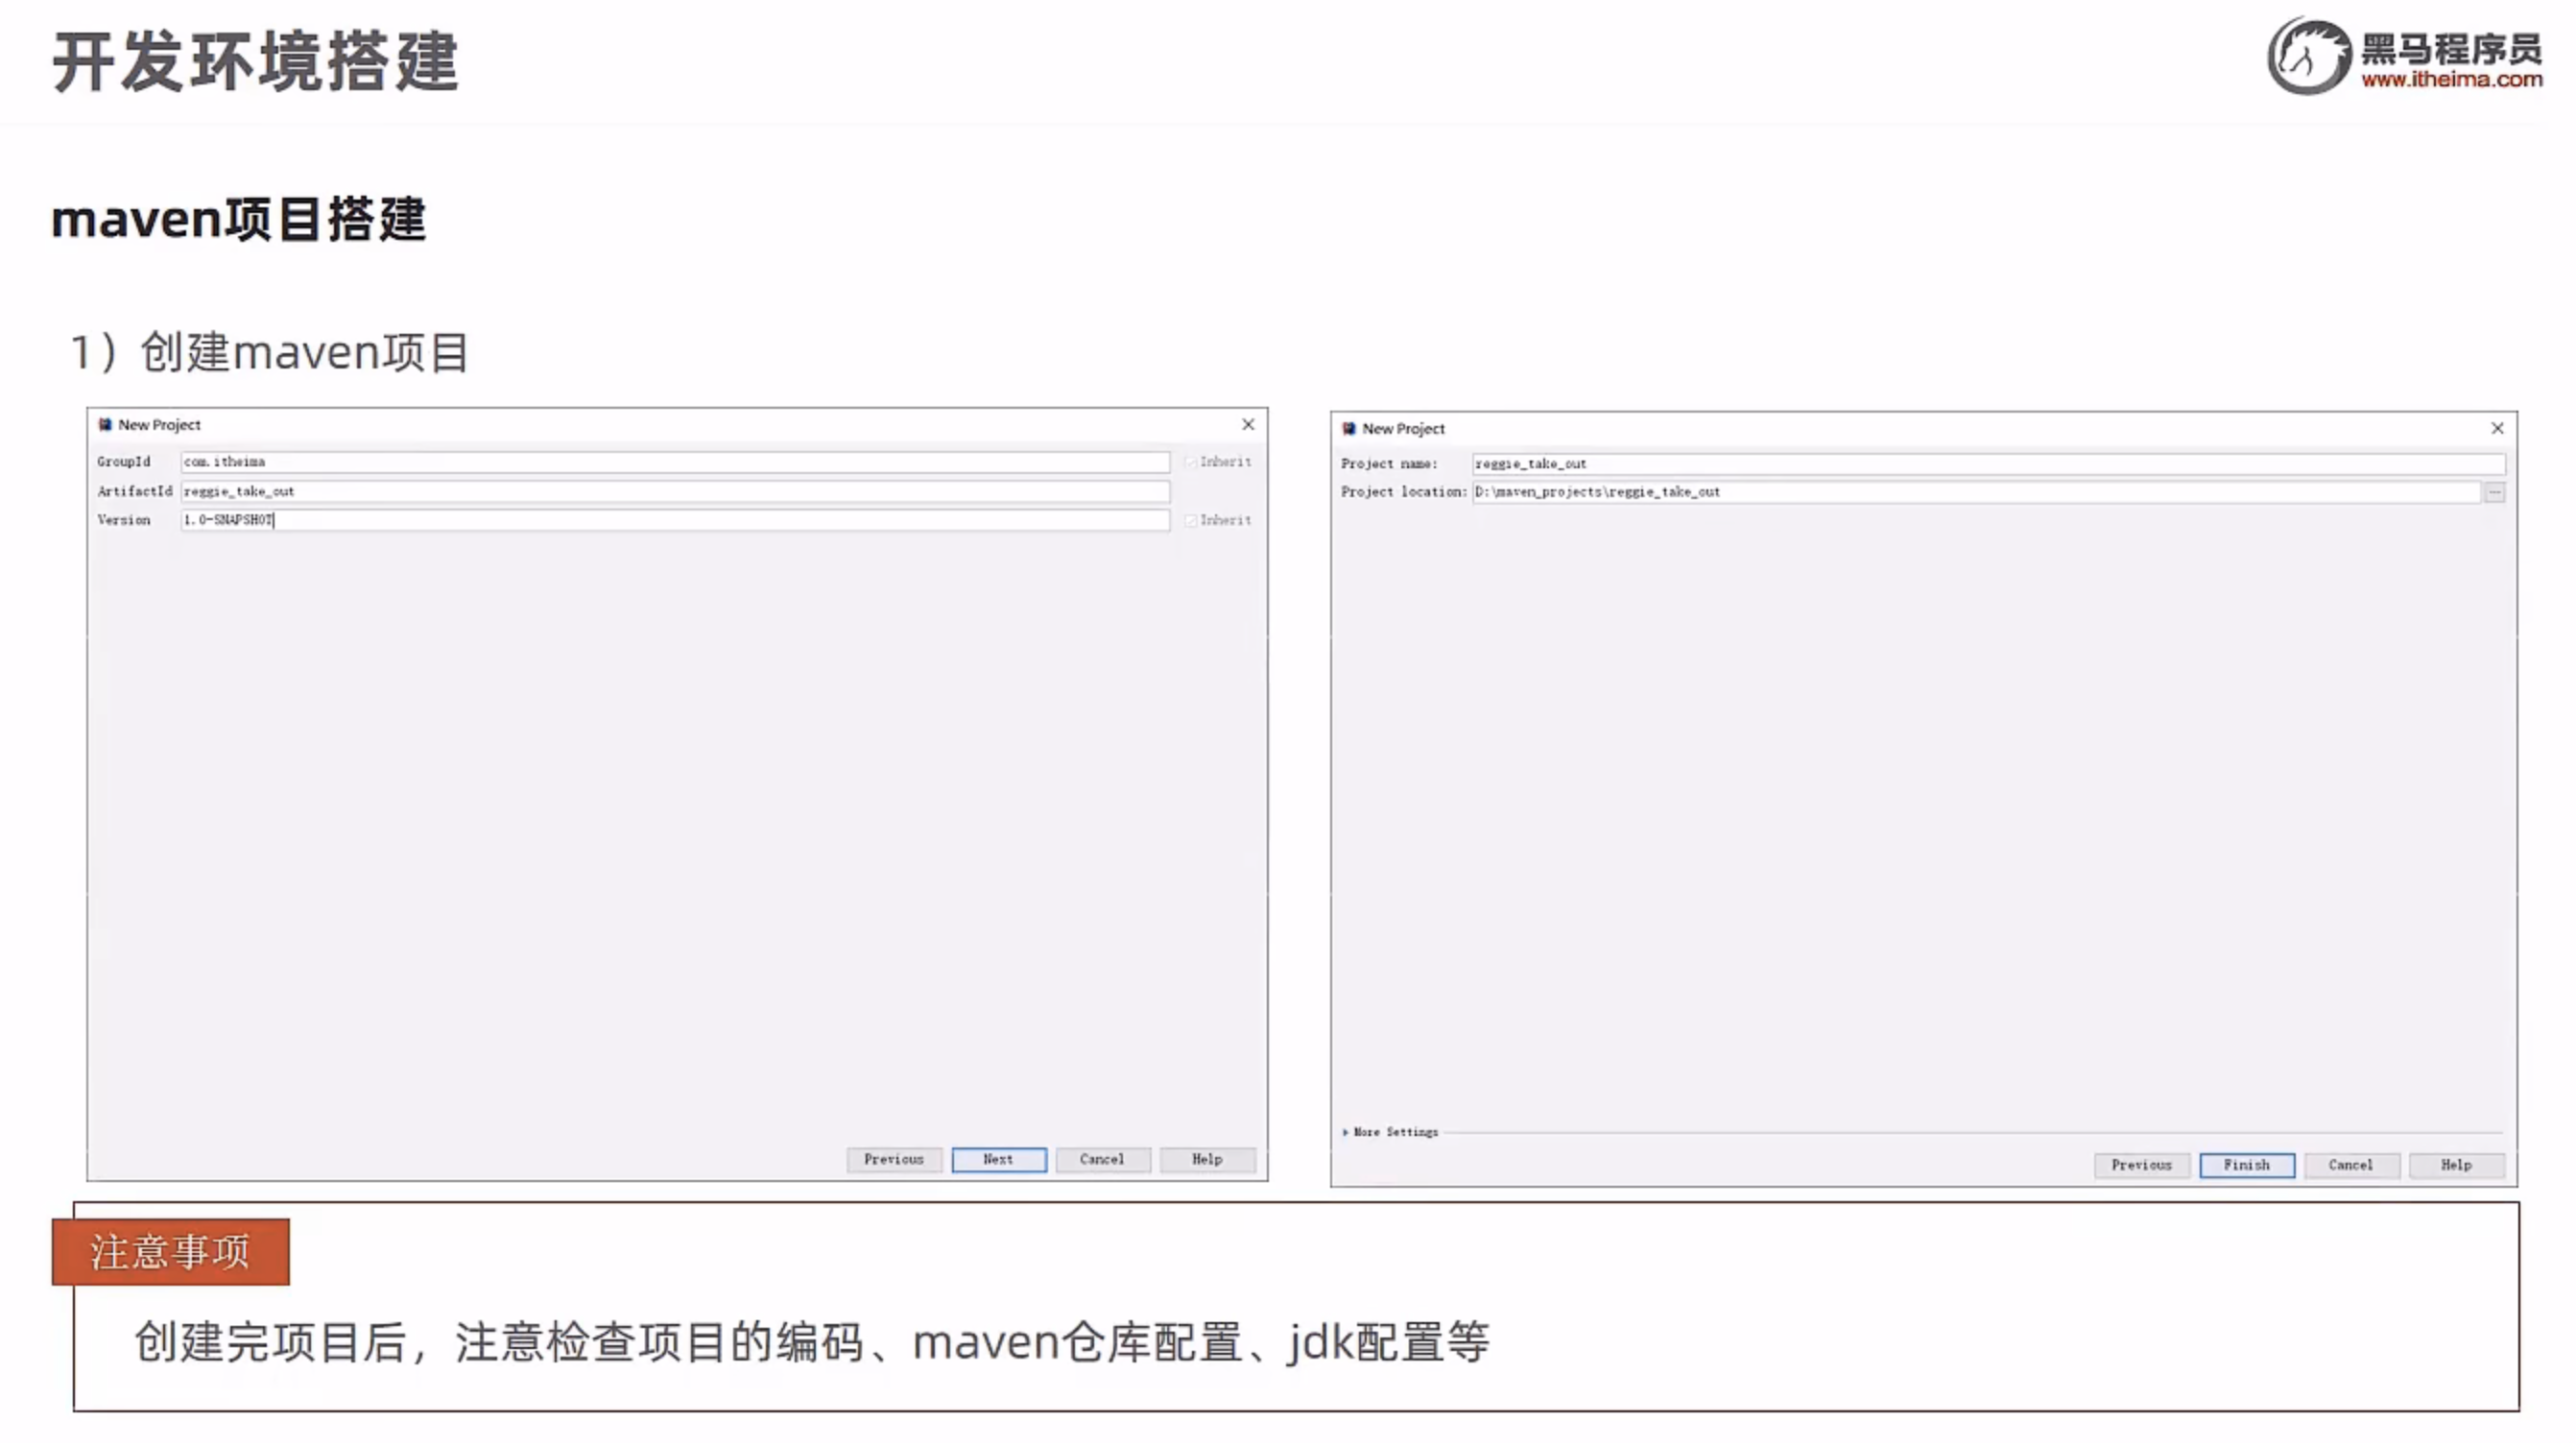The image size is (2576, 1443).
Task: Click Previous button in left dialog
Action: coord(893,1159)
